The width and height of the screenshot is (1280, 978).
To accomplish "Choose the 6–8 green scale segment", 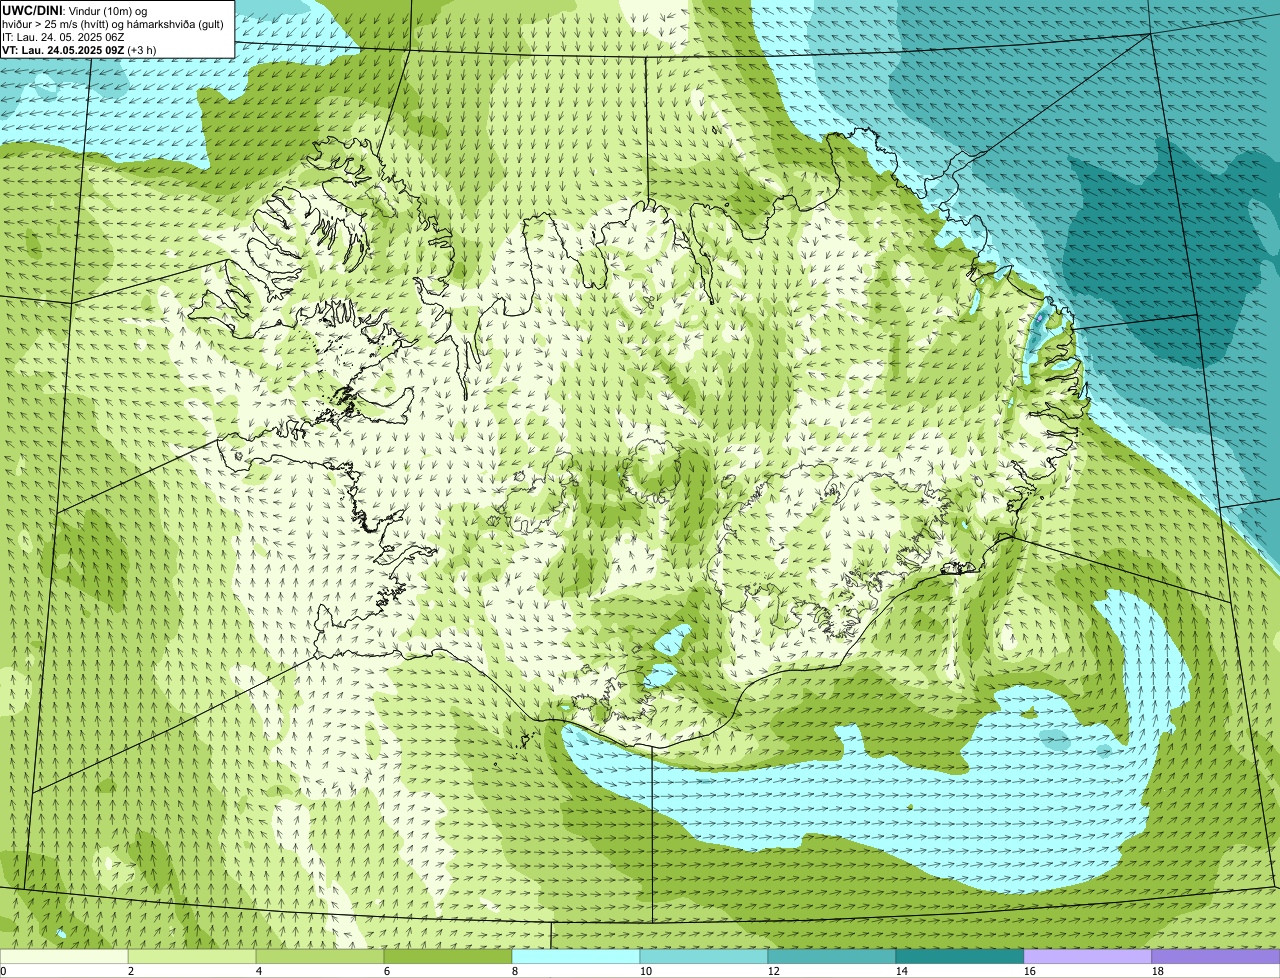I will [448, 957].
